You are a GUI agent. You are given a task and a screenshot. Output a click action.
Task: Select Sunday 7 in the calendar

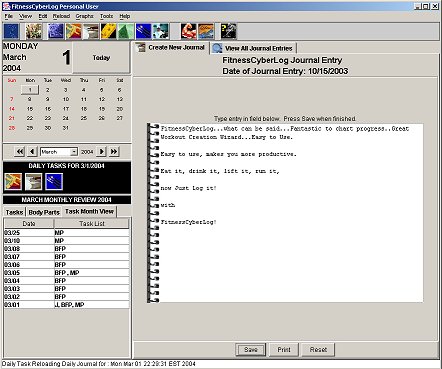tap(12, 99)
